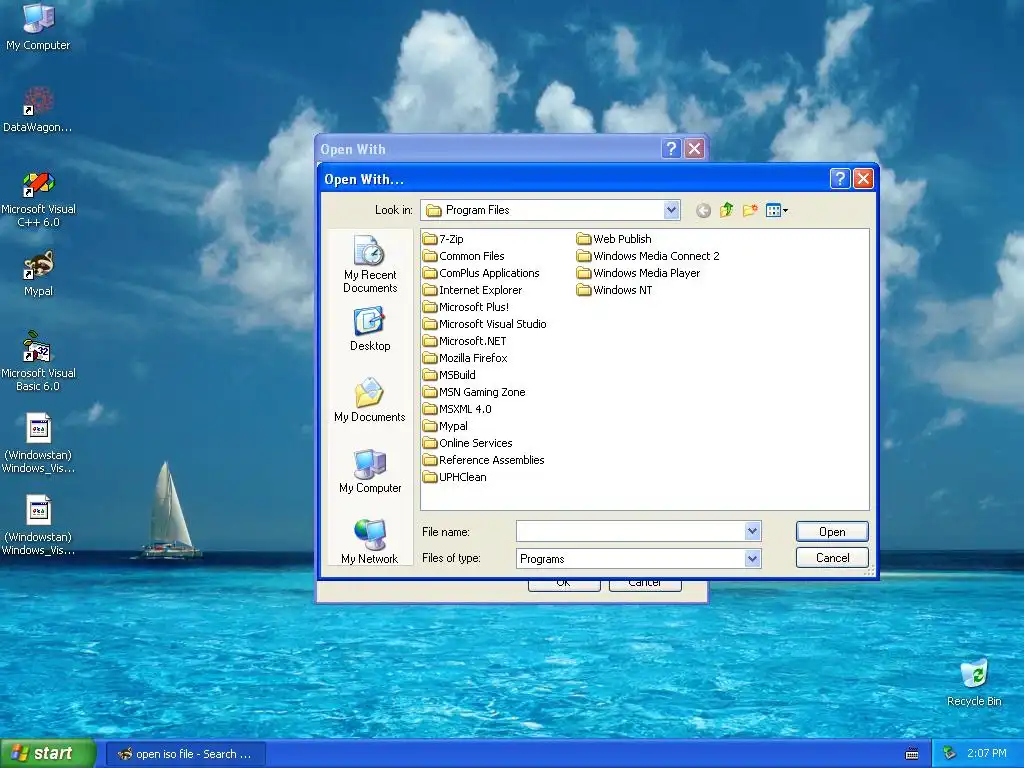
Task: Expand the File name dropdown arrow
Action: [x=752, y=531]
